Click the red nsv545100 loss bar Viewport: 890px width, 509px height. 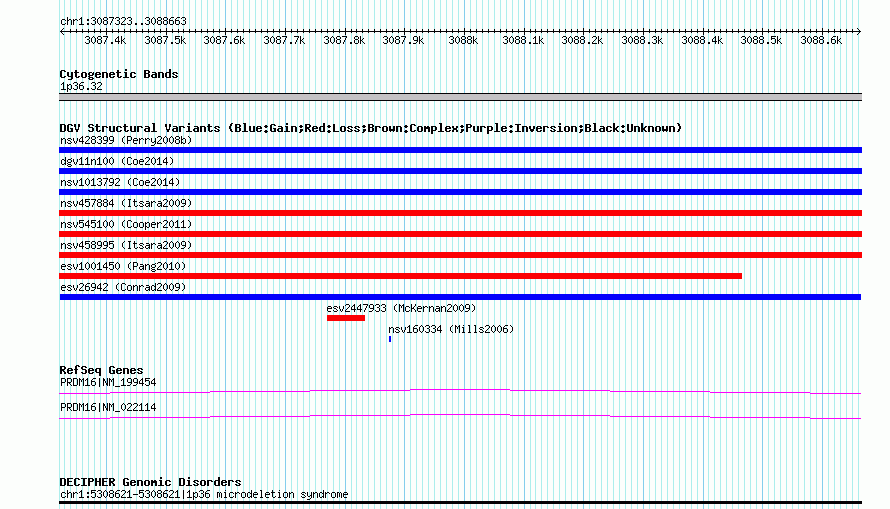point(460,234)
